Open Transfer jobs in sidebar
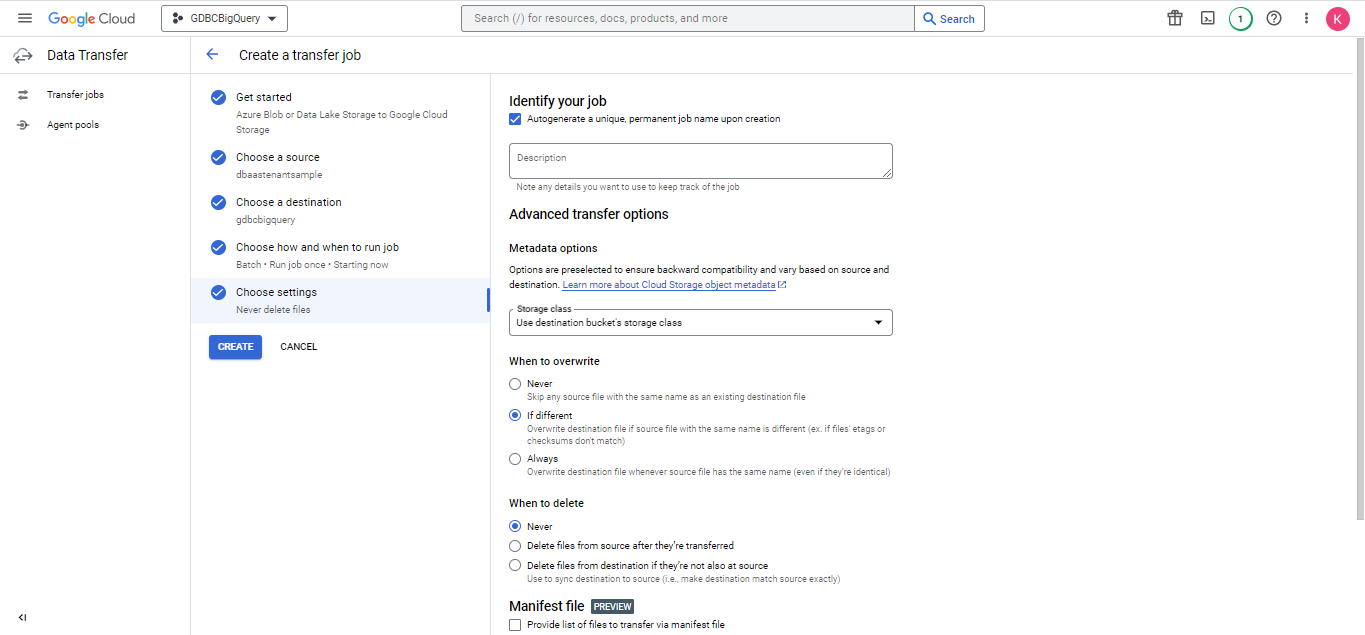 [75, 95]
